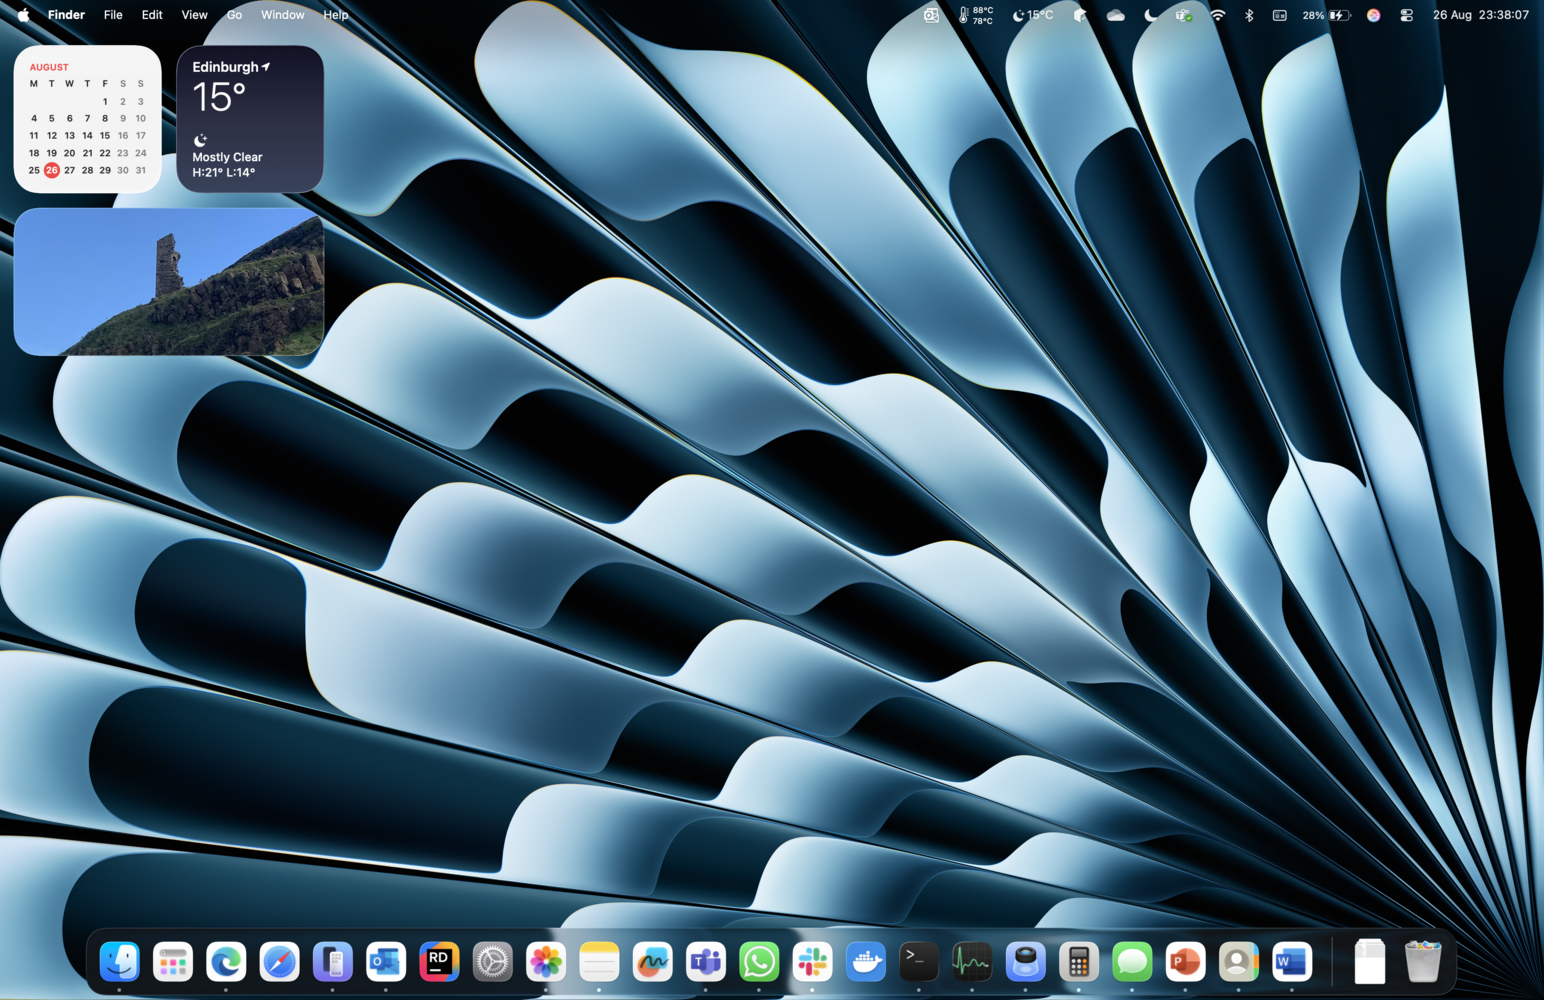Viewport: 1544px width, 1000px height.
Task: Click "H:21° L:14°" in the weather widget
Action: tap(224, 172)
